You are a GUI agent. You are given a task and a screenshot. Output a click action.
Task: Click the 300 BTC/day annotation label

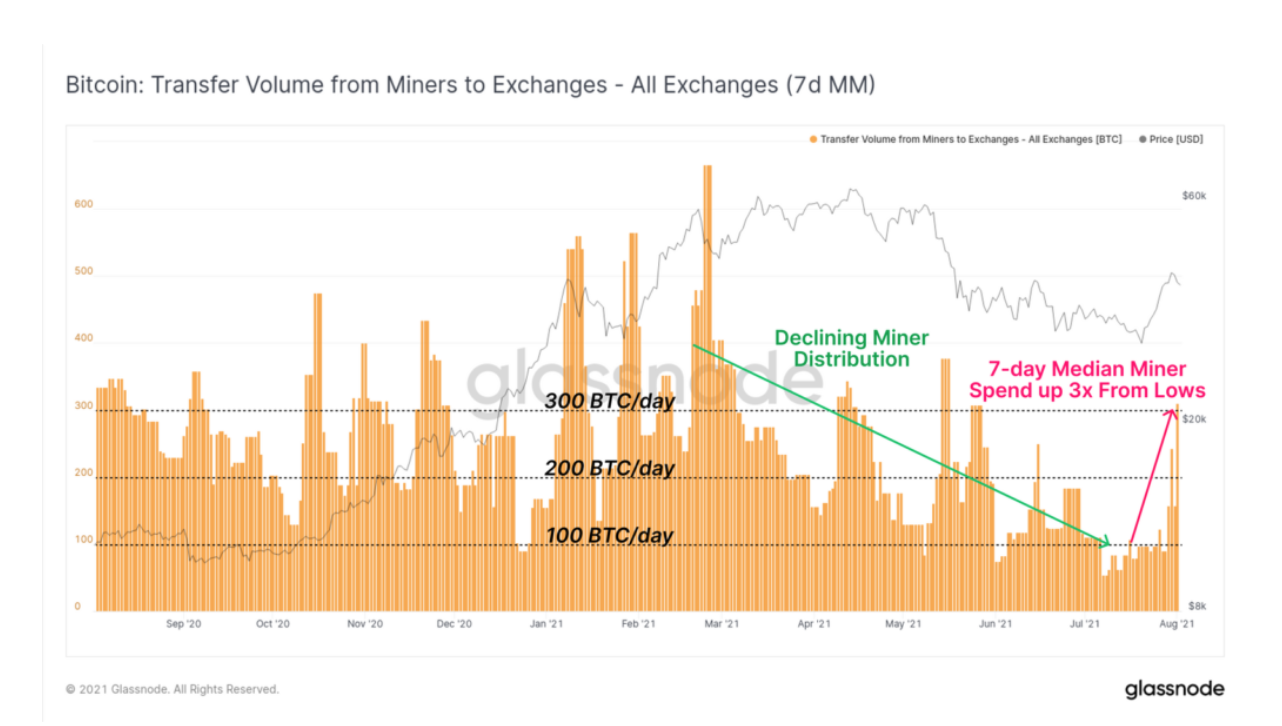[610, 401]
